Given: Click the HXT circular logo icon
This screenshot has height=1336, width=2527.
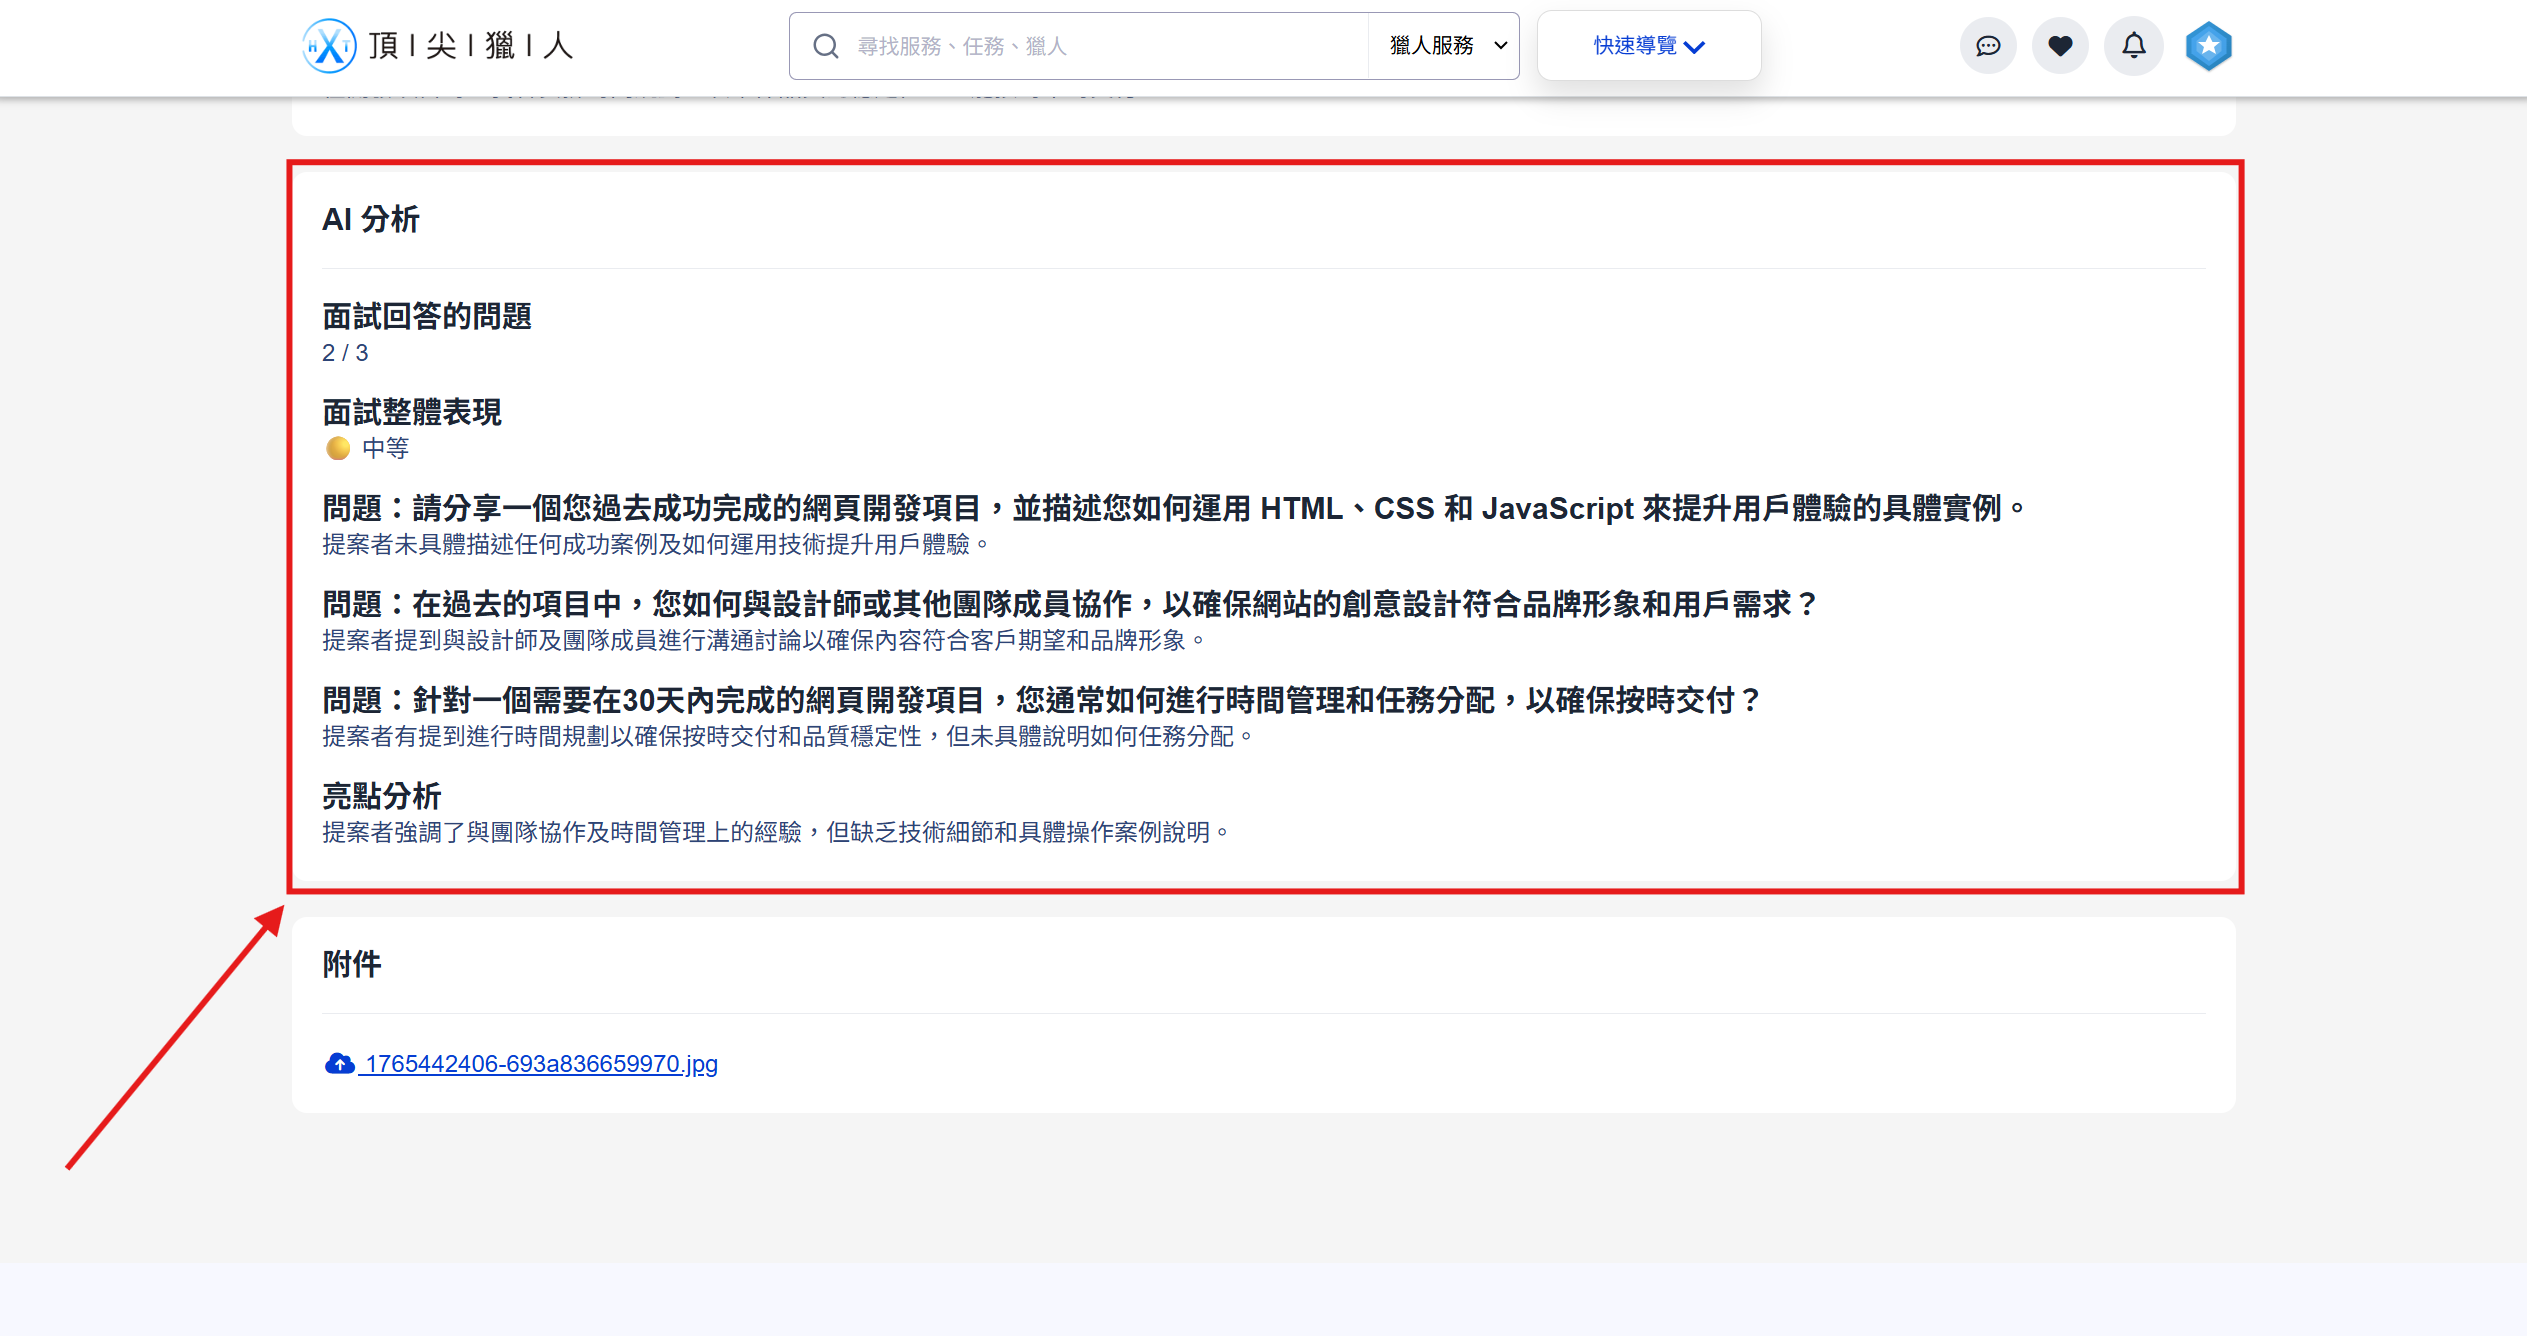Looking at the screenshot, I should (328, 46).
